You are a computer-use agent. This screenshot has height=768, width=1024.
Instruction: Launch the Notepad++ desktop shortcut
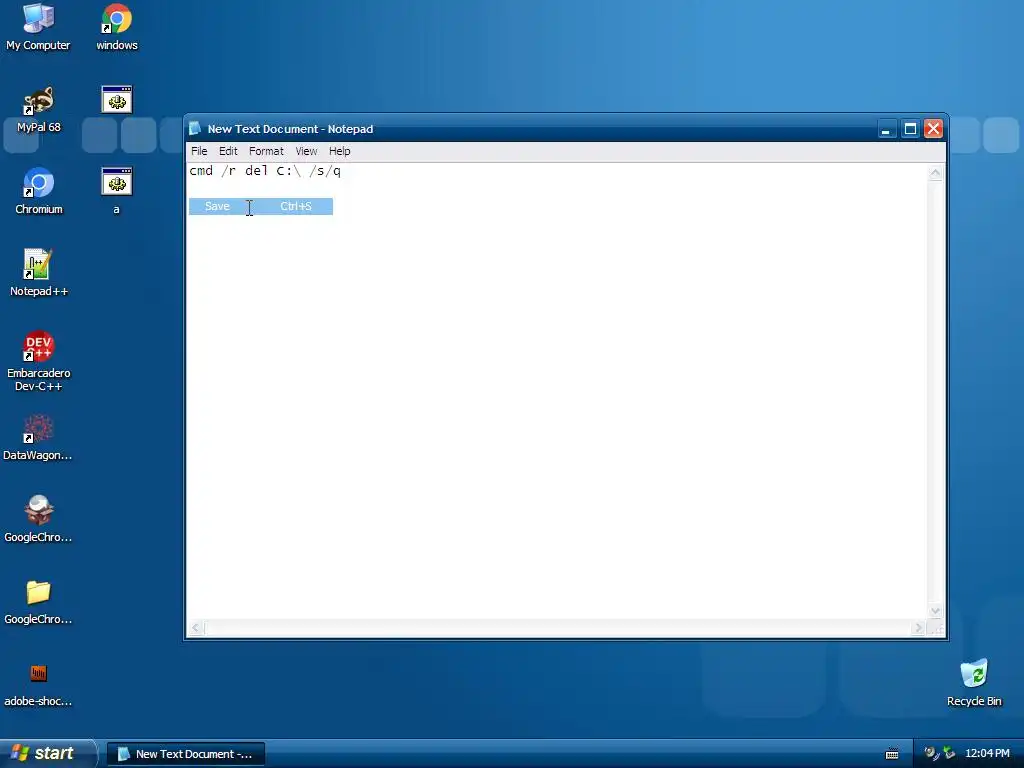pos(39,272)
